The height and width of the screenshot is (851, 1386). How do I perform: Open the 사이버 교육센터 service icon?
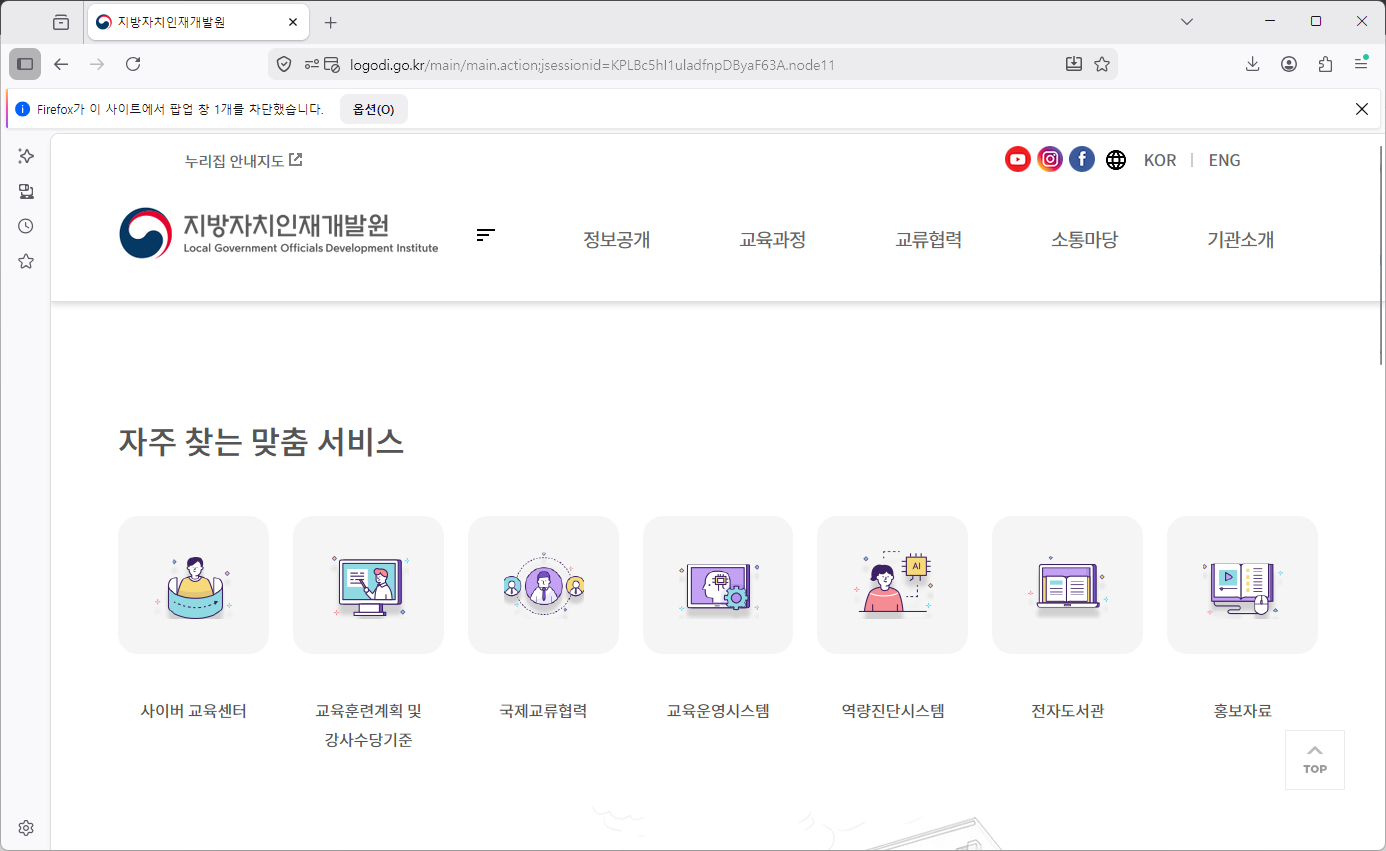coord(193,585)
